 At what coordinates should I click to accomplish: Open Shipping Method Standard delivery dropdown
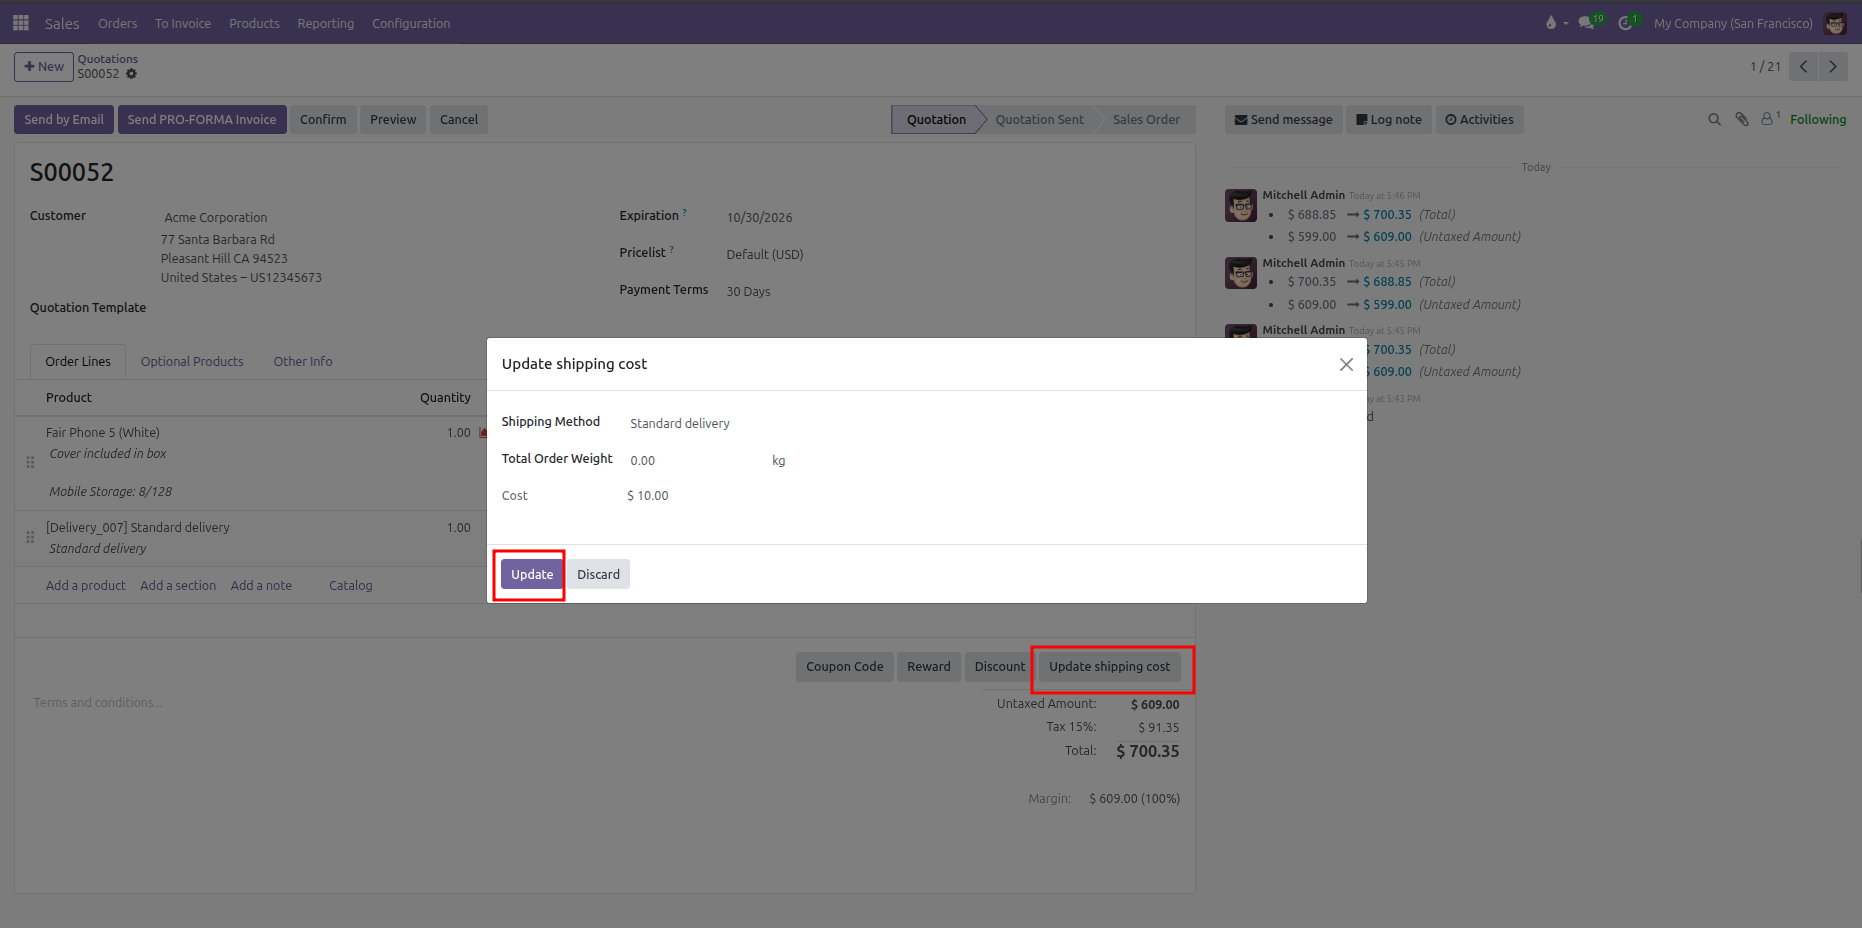point(680,424)
